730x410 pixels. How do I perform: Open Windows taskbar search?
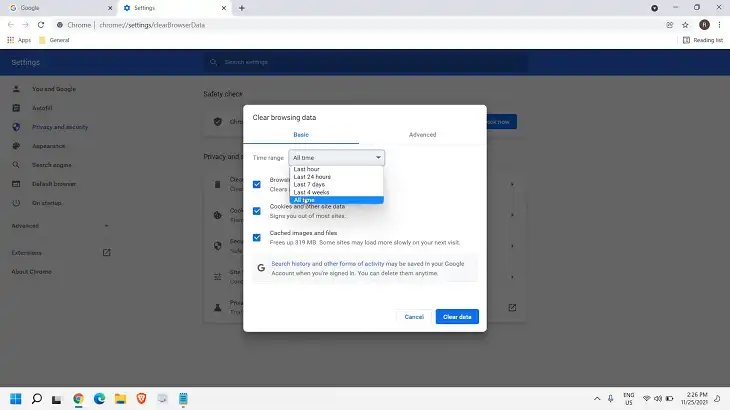[x=37, y=399]
